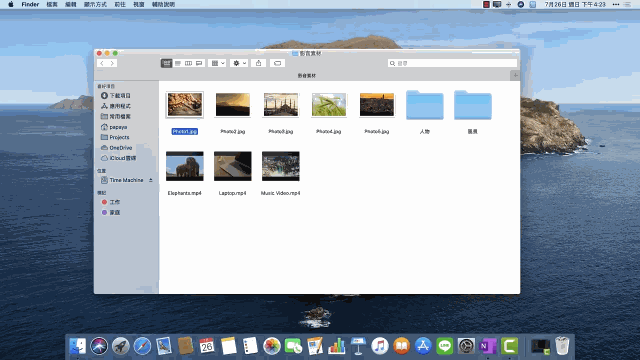
Task: Select Elephants.mp4 video file
Action: (184, 166)
